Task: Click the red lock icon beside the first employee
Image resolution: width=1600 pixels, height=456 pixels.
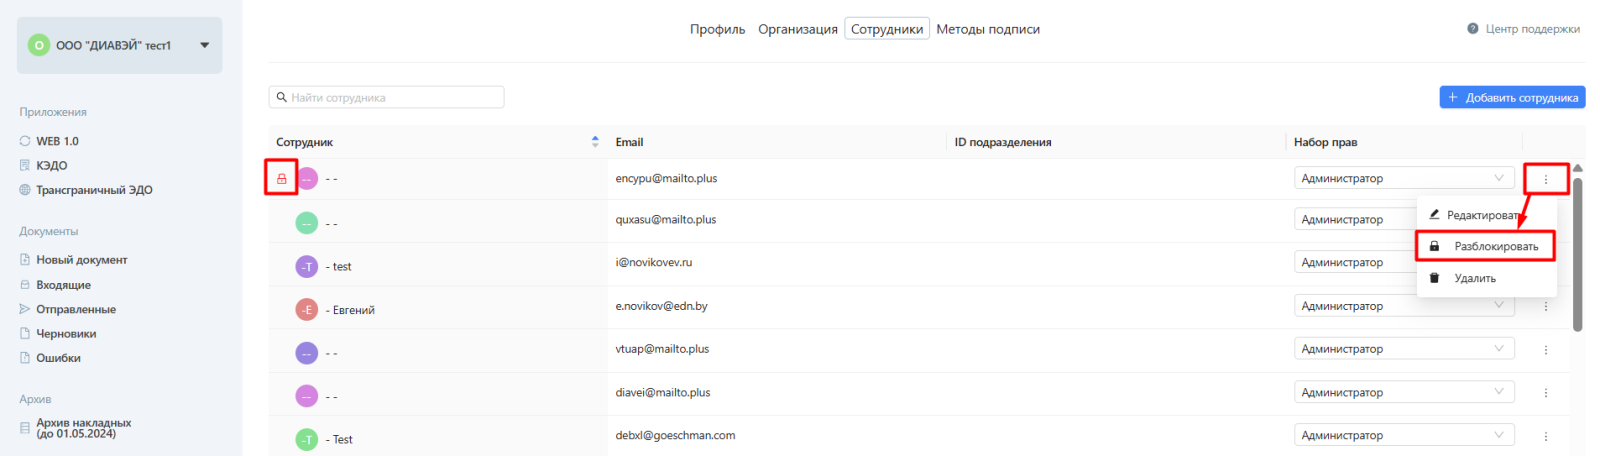Action: tap(281, 179)
